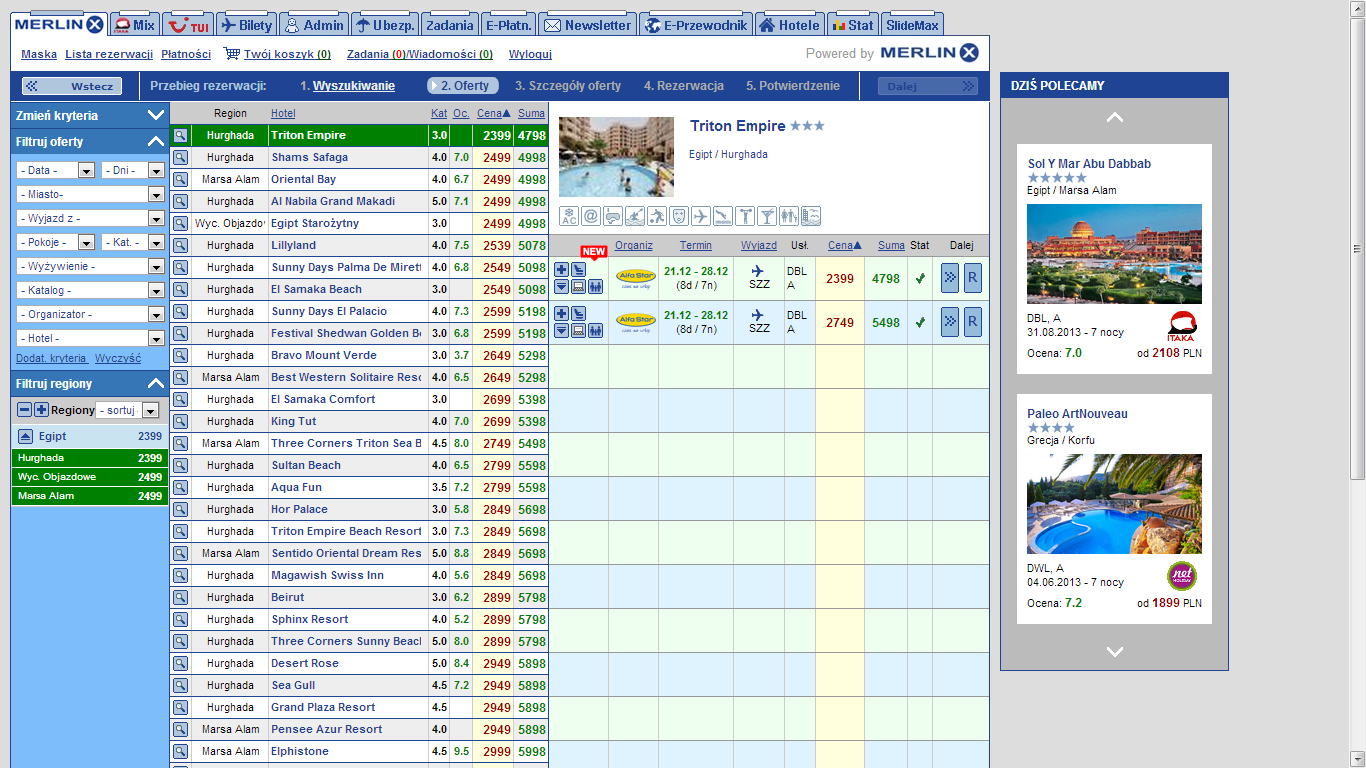1366x768 pixels.
Task: Open Dodat. kryteria link
Action: coord(52,358)
